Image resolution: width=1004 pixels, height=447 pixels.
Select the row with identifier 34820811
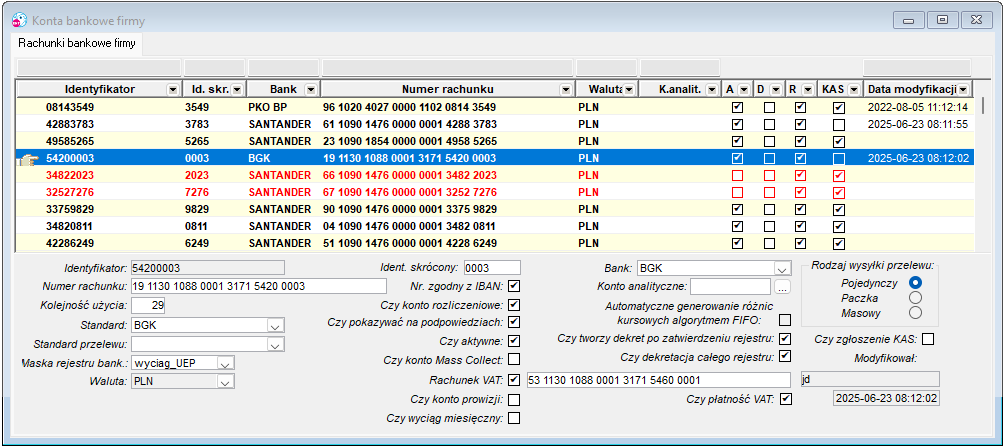pyautogui.click(x=496, y=226)
